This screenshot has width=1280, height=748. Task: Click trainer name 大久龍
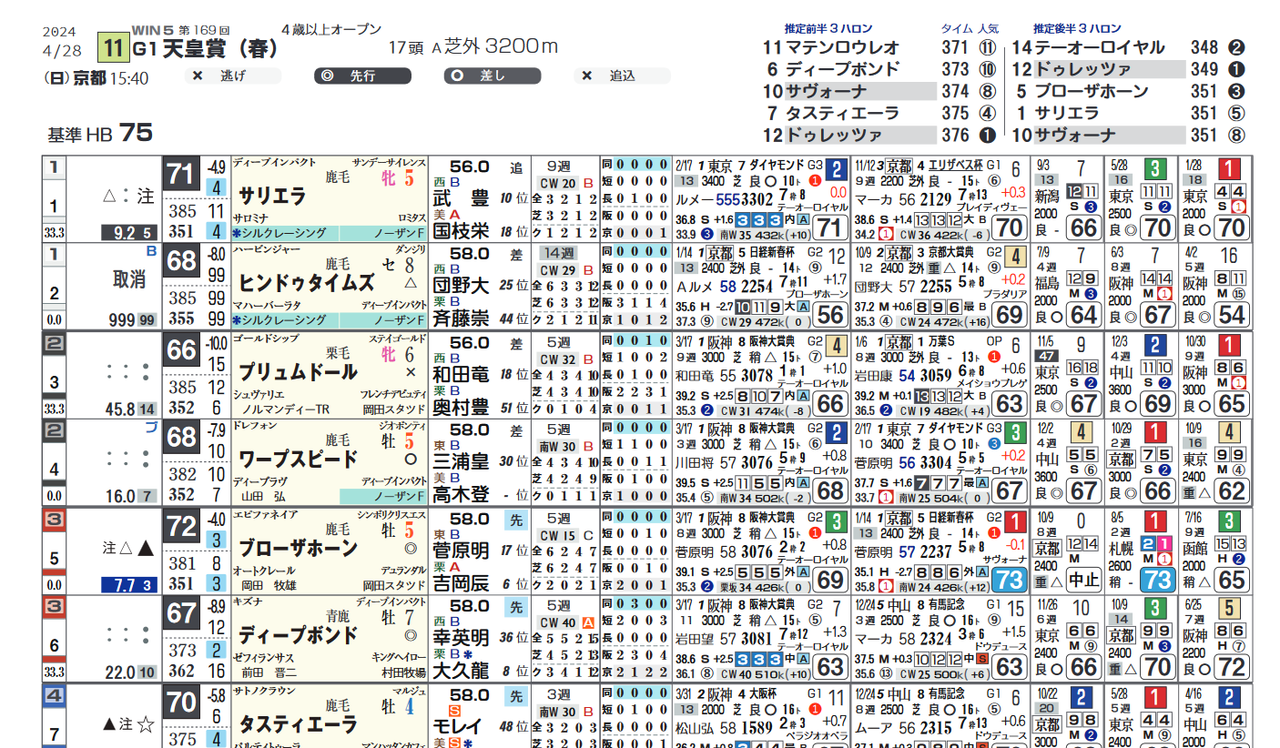pos(460,670)
